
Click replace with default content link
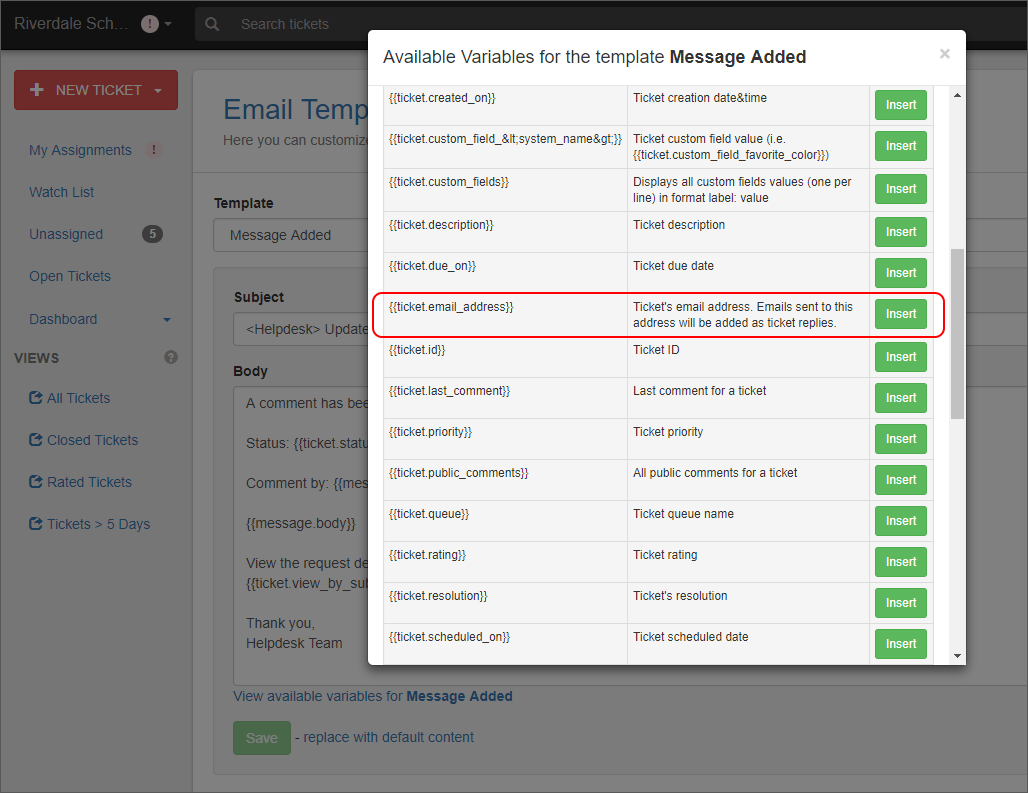point(388,737)
